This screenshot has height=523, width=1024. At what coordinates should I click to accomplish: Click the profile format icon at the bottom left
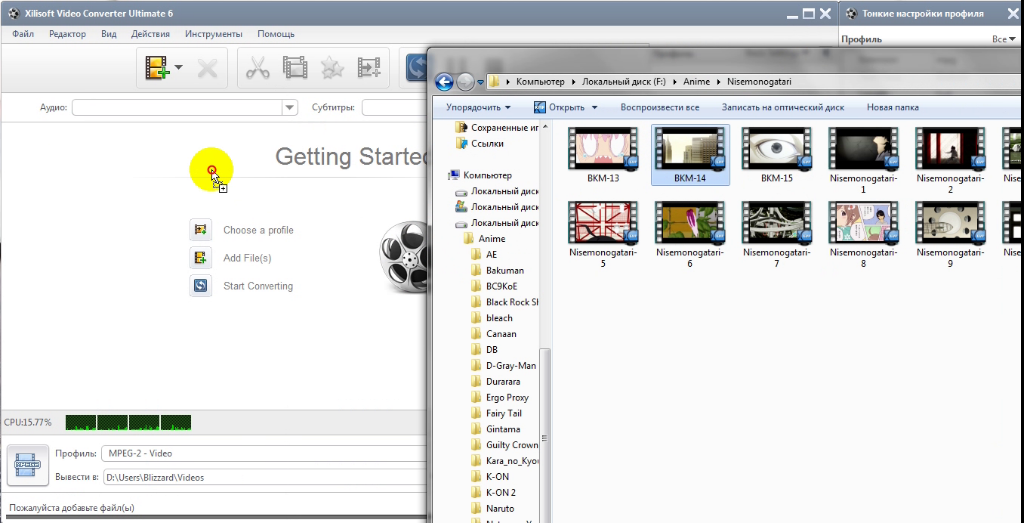tap(28, 465)
